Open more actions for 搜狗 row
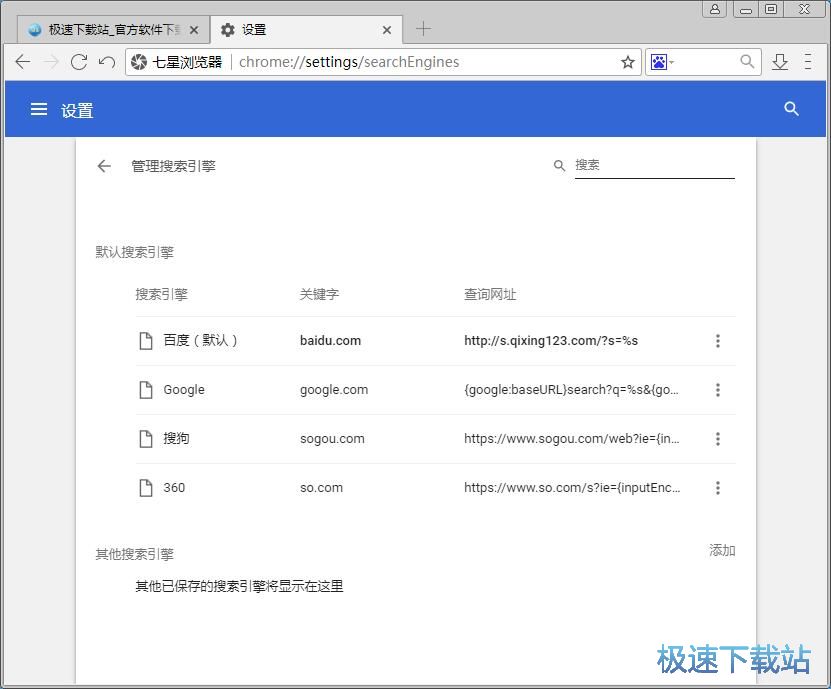Image resolution: width=831 pixels, height=689 pixels. coord(718,439)
